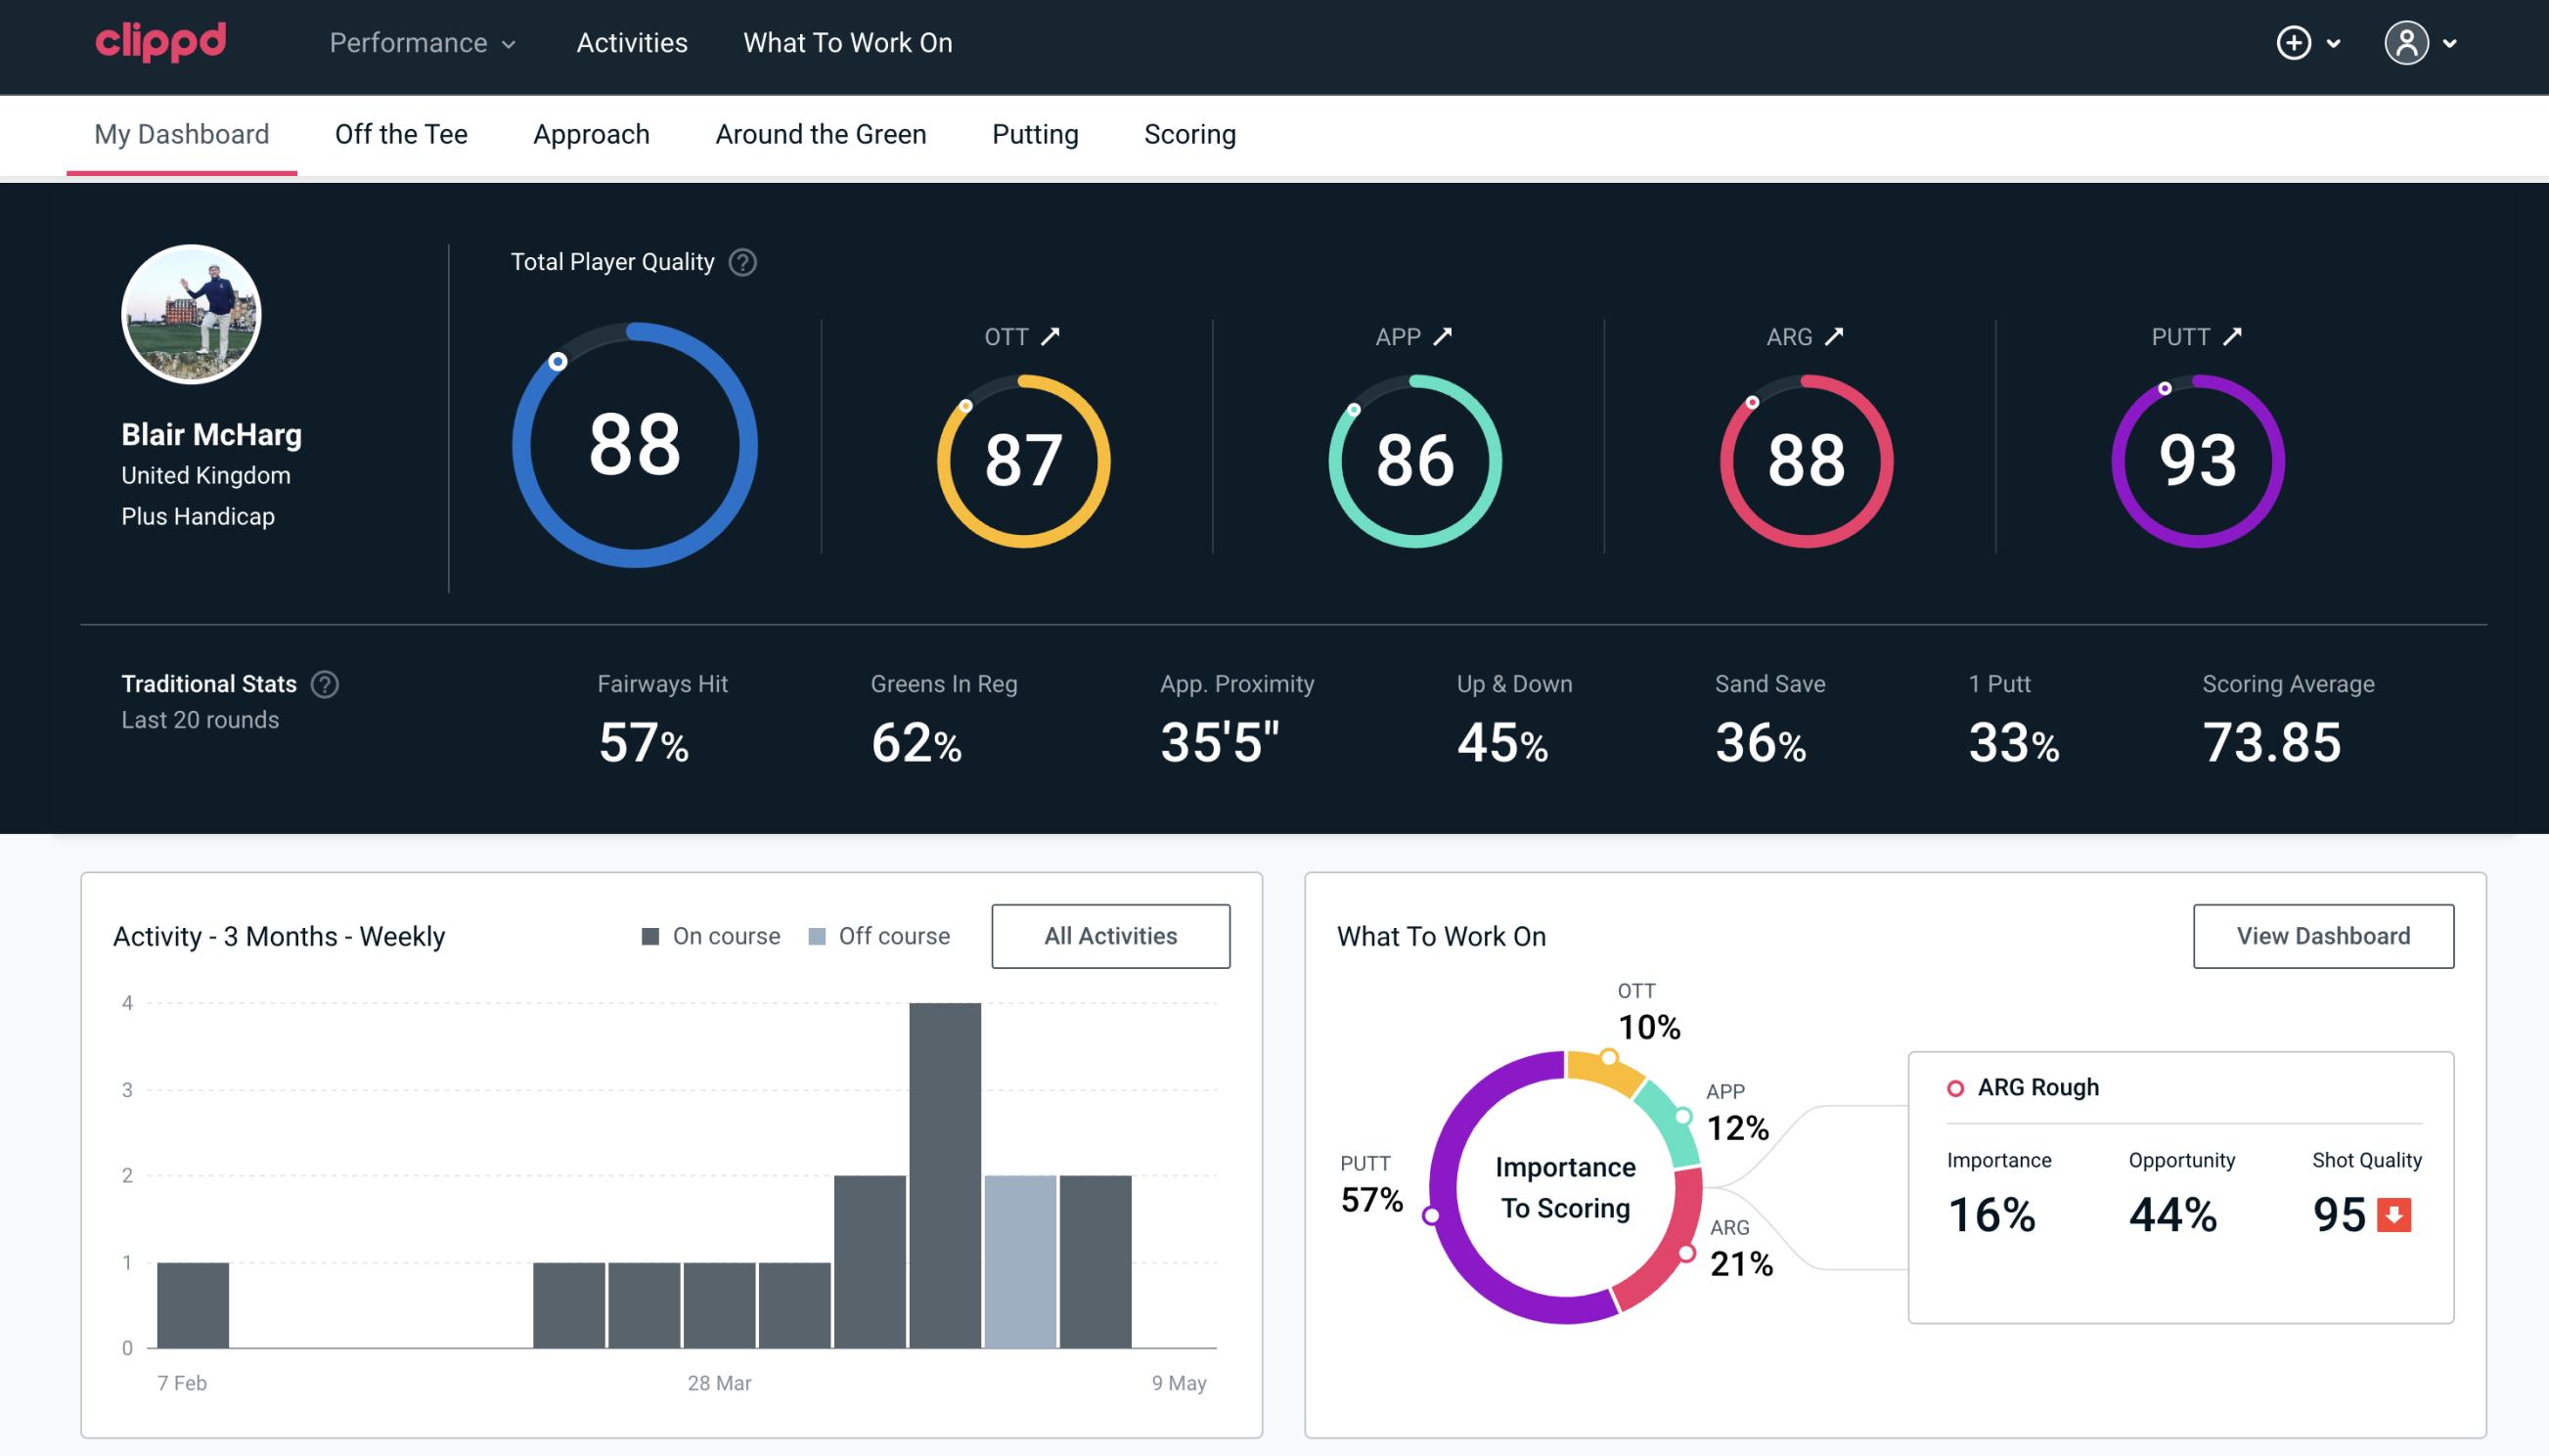Select the Around the Green menu item
Viewport: 2549px width, 1456px height.
820,133
